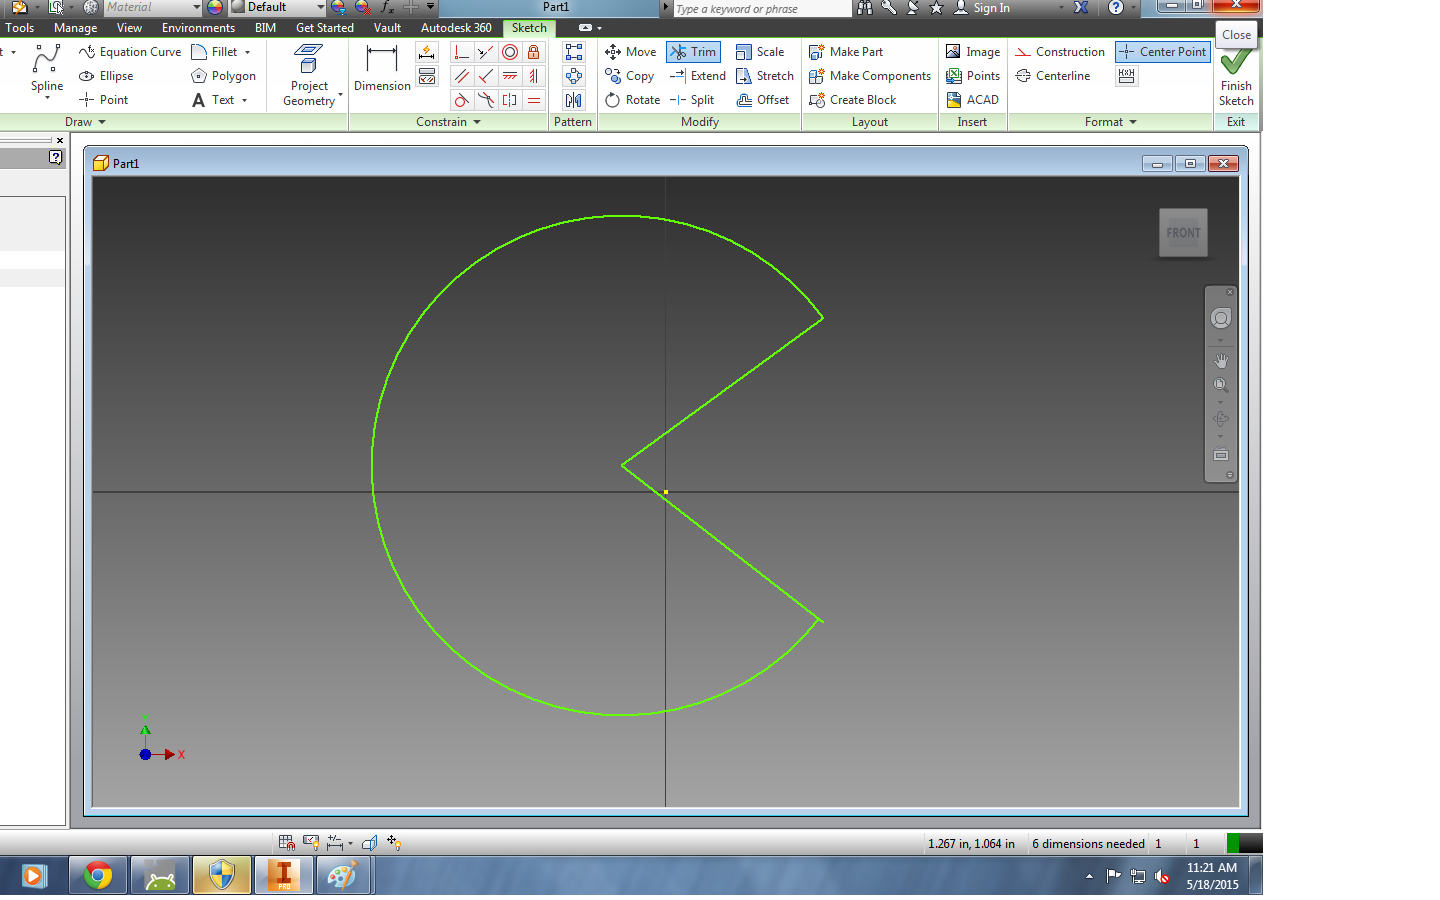Apply the Fix lock constraint
Viewport: 1440px width, 900px height.
coord(534,52)
